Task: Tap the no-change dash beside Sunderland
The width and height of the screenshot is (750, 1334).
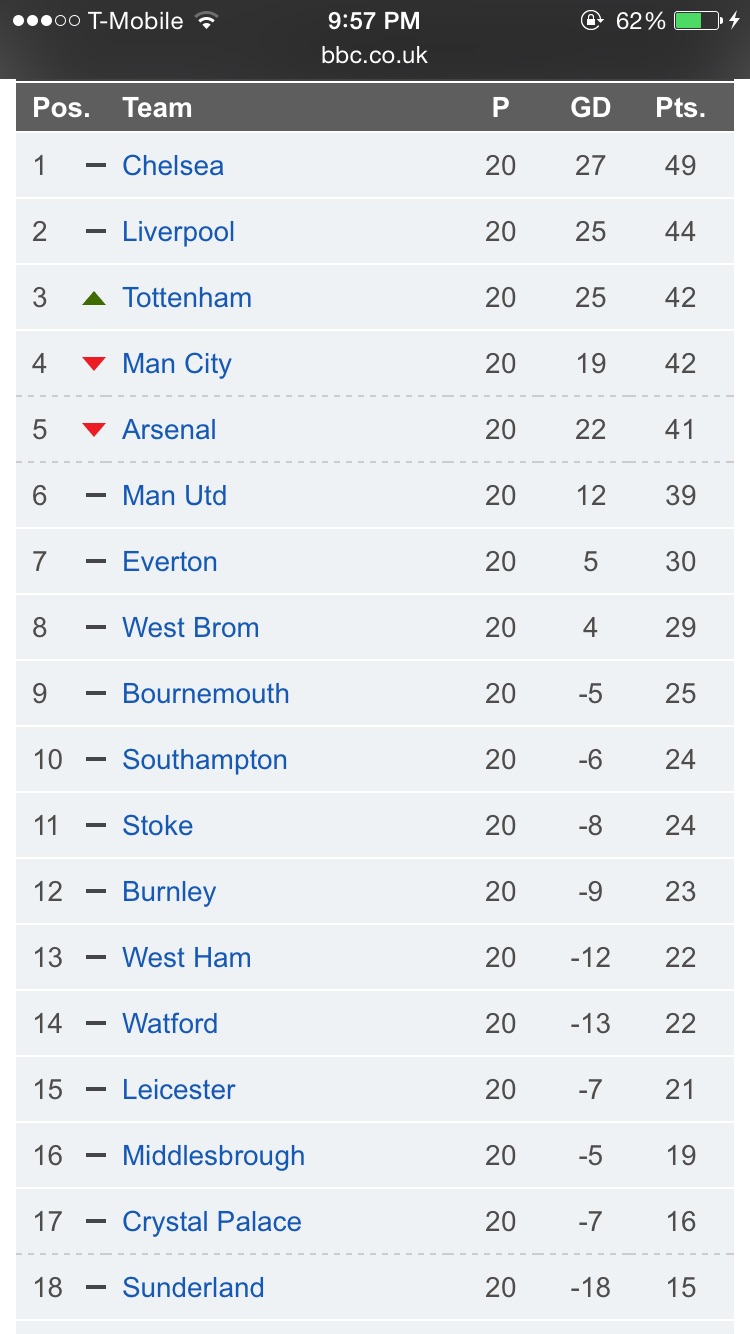Action: point(95,1287)
